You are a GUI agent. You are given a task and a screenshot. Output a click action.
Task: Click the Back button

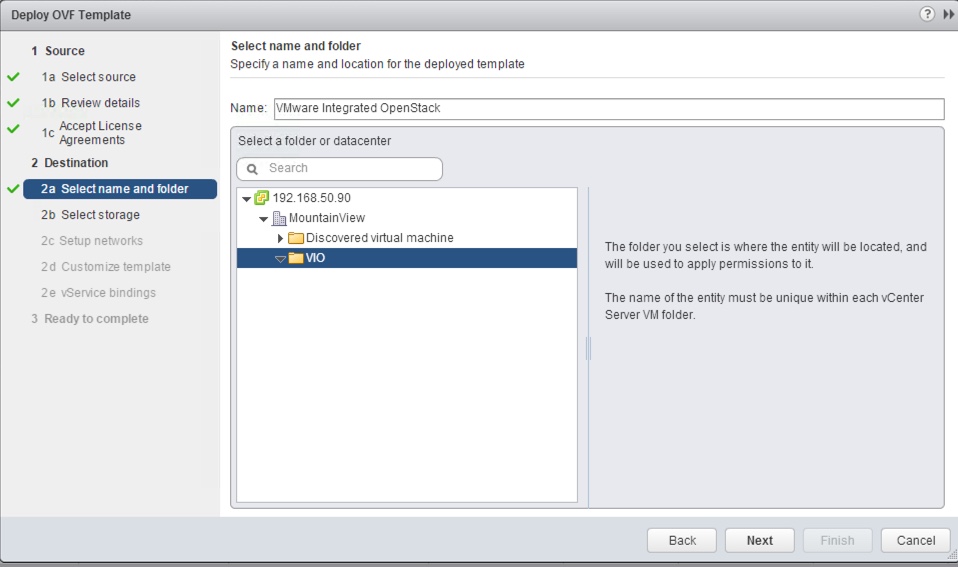click(x=682, y=540)
